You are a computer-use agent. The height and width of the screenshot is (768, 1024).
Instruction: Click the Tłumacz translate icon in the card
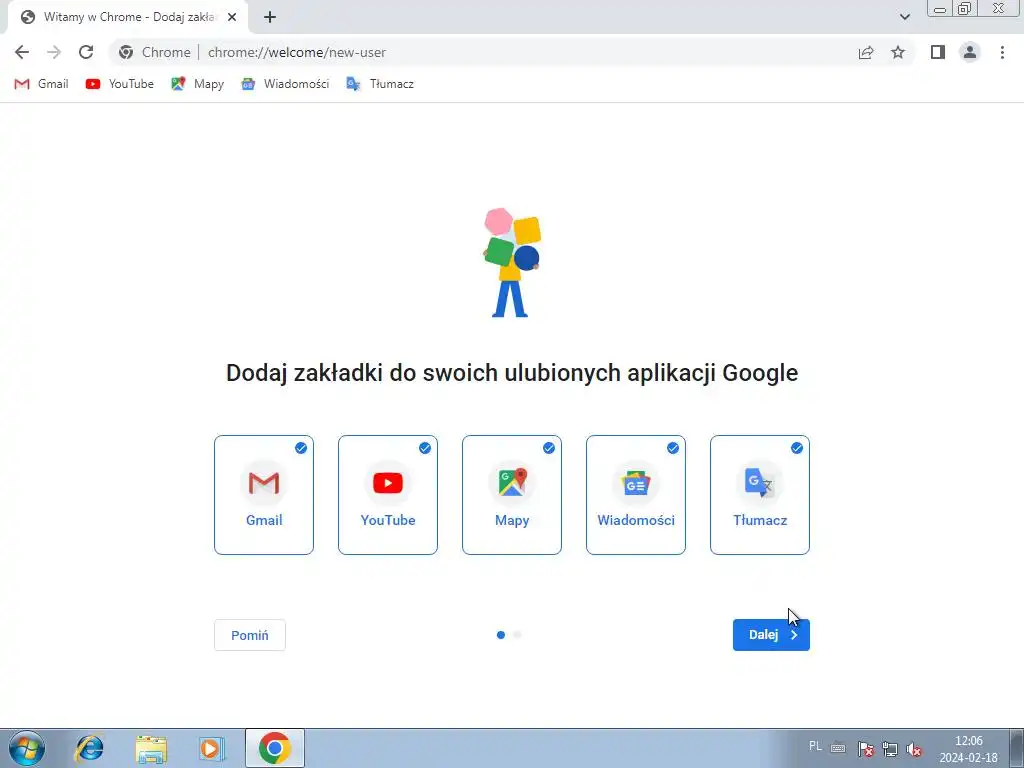[760, 483]
